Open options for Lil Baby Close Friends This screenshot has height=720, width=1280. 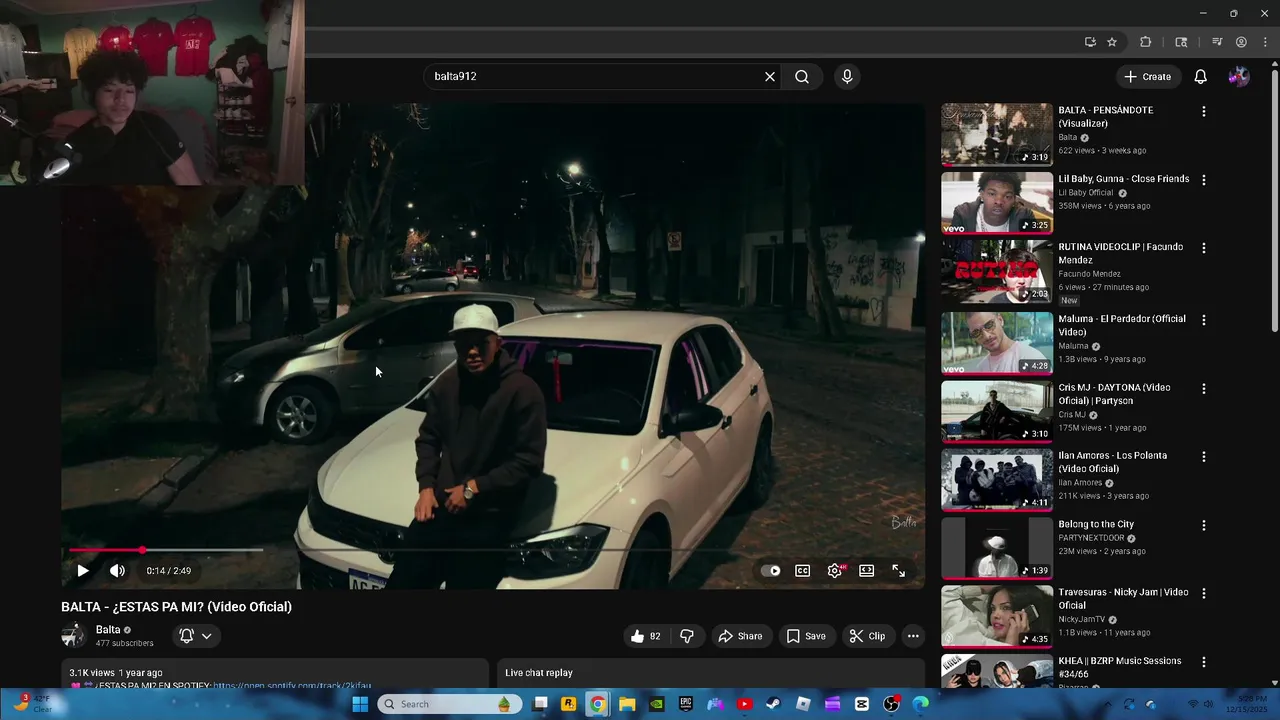pyautogui.click(x=1204, y=180)
